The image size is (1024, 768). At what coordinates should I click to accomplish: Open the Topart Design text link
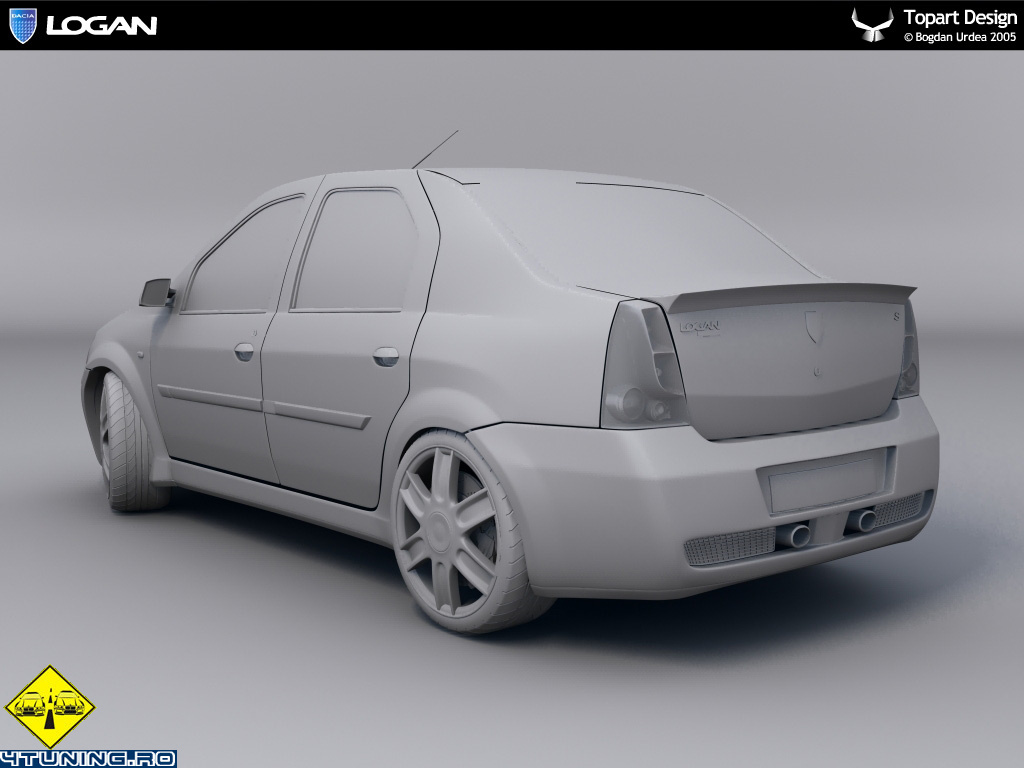click(x=959, y=18)
